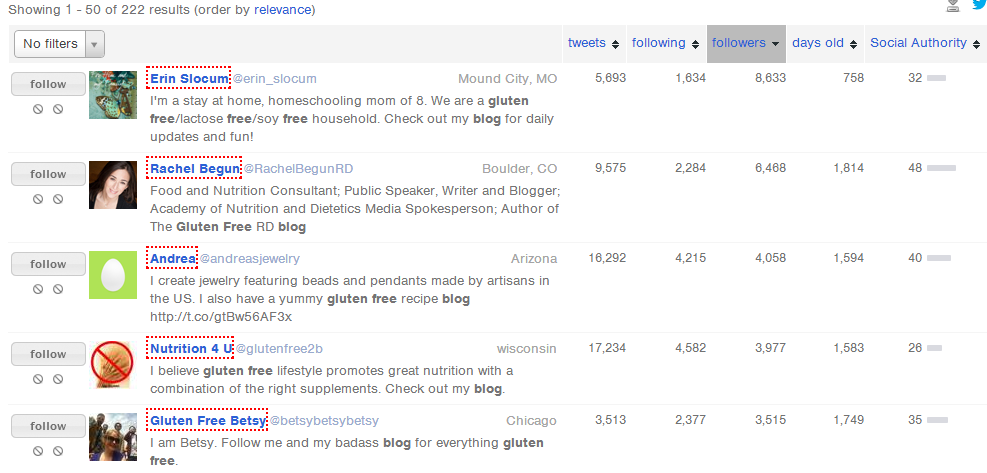The width and height of the screenshot is (987, 473).
Task: Click Andrea's default egg avatar
Action: tap(113, 275)
